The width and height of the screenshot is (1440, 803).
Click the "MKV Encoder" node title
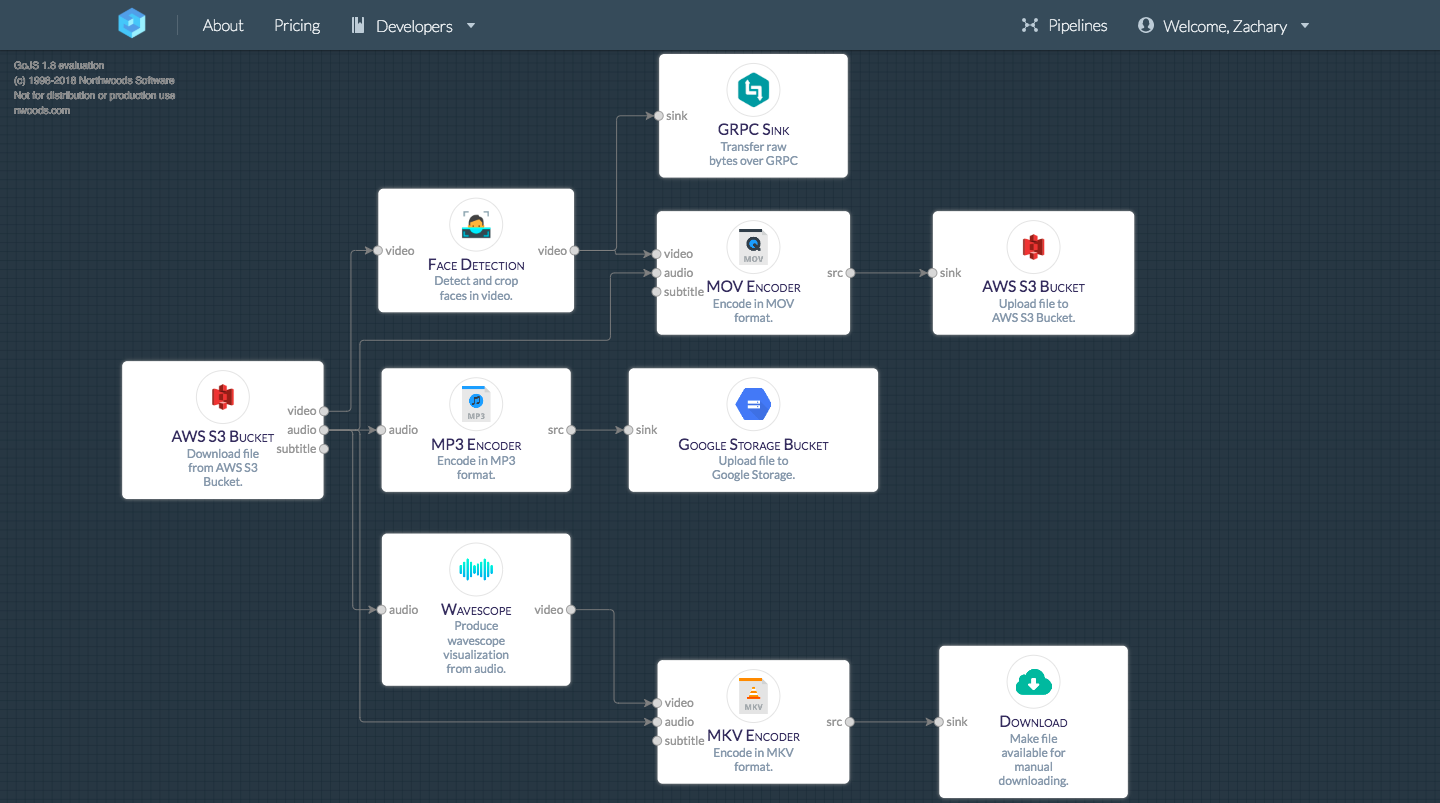click(753, 736)
